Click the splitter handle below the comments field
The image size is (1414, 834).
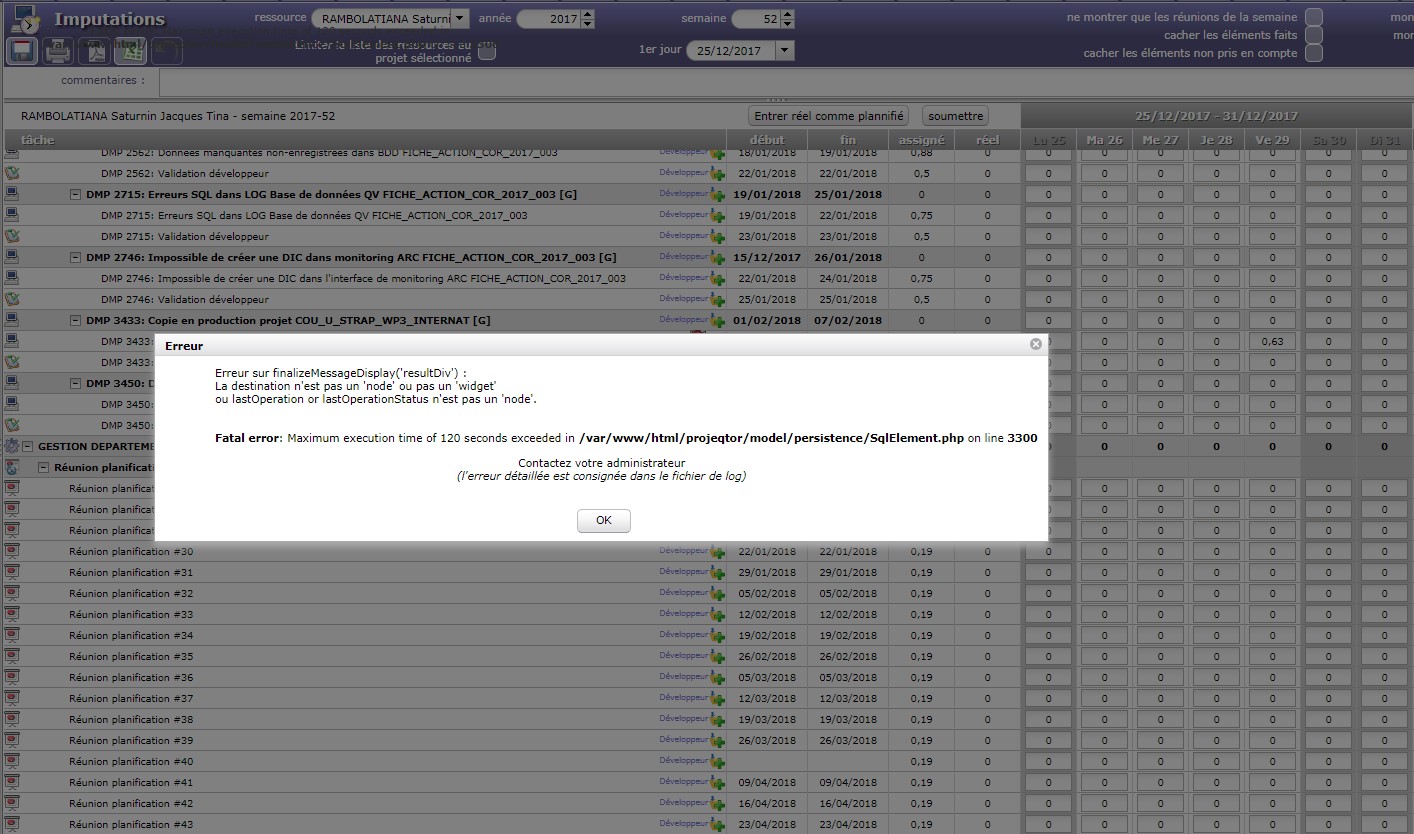[x=776, y=99]
